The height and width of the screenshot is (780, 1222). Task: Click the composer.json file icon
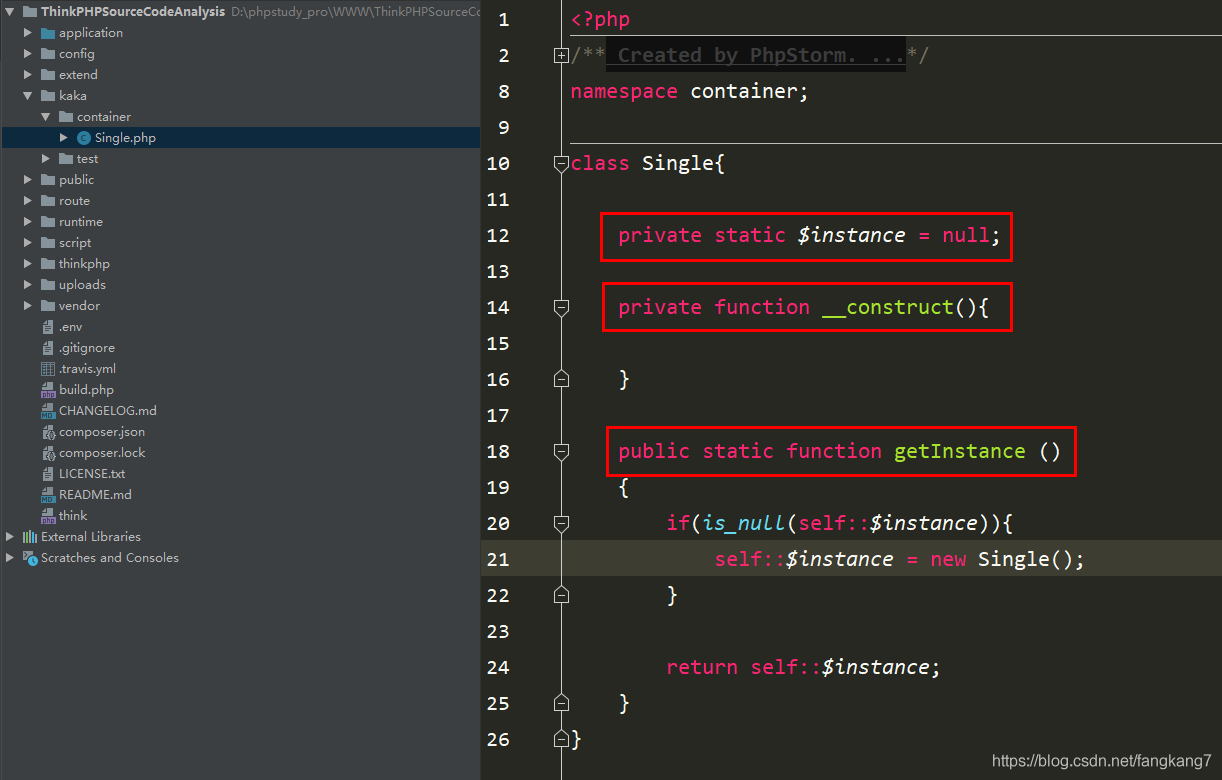[48, 432]
